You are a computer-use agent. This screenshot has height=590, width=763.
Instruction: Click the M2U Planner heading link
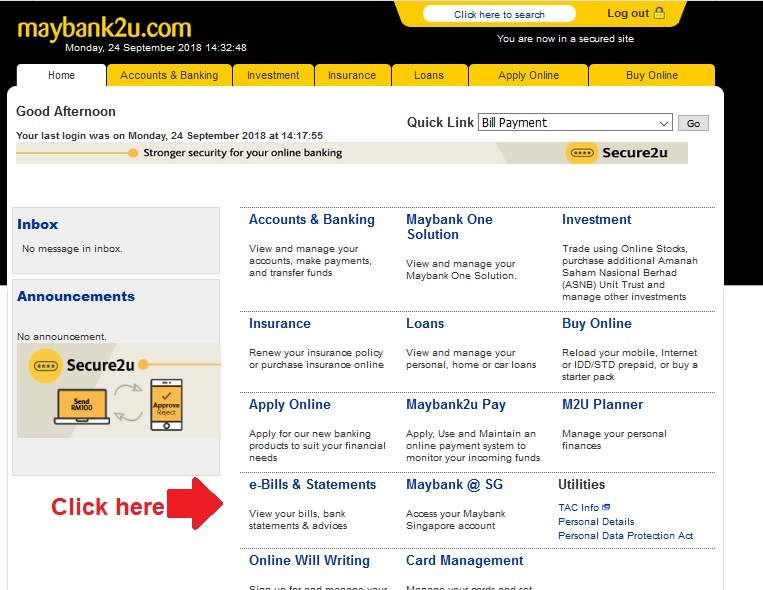(x=602, y=405)
